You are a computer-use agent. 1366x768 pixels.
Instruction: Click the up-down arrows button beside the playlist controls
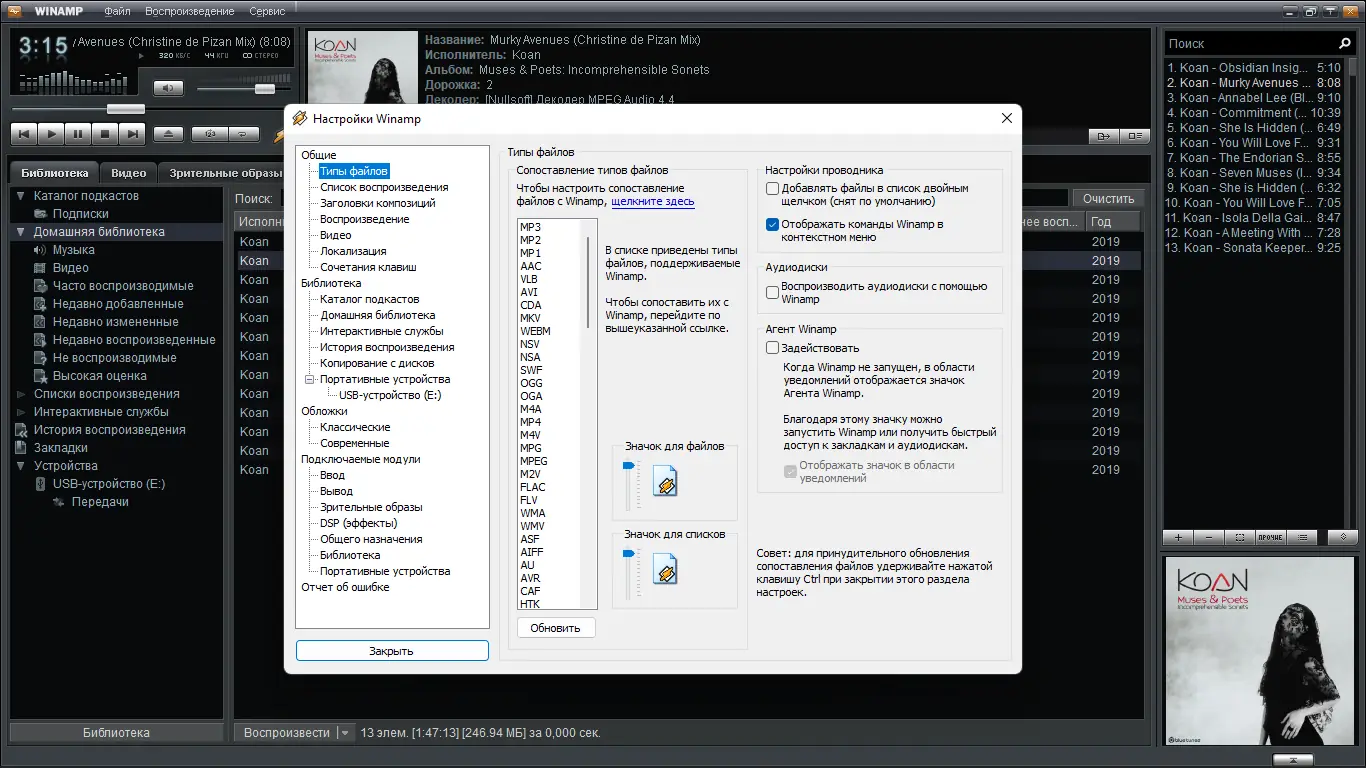1342,537
